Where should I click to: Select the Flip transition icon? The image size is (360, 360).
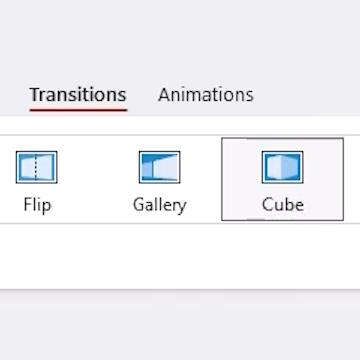pos(36,167)
